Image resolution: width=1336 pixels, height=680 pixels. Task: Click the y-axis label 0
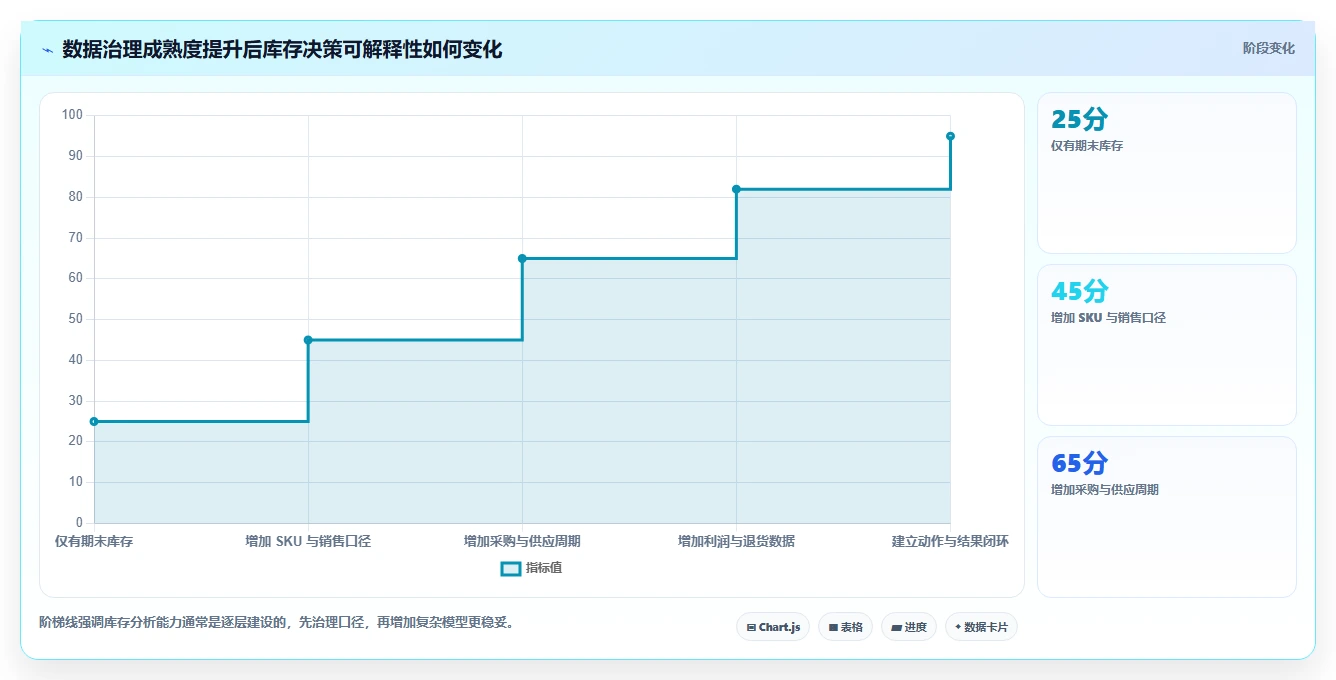(x=79, y=523)
